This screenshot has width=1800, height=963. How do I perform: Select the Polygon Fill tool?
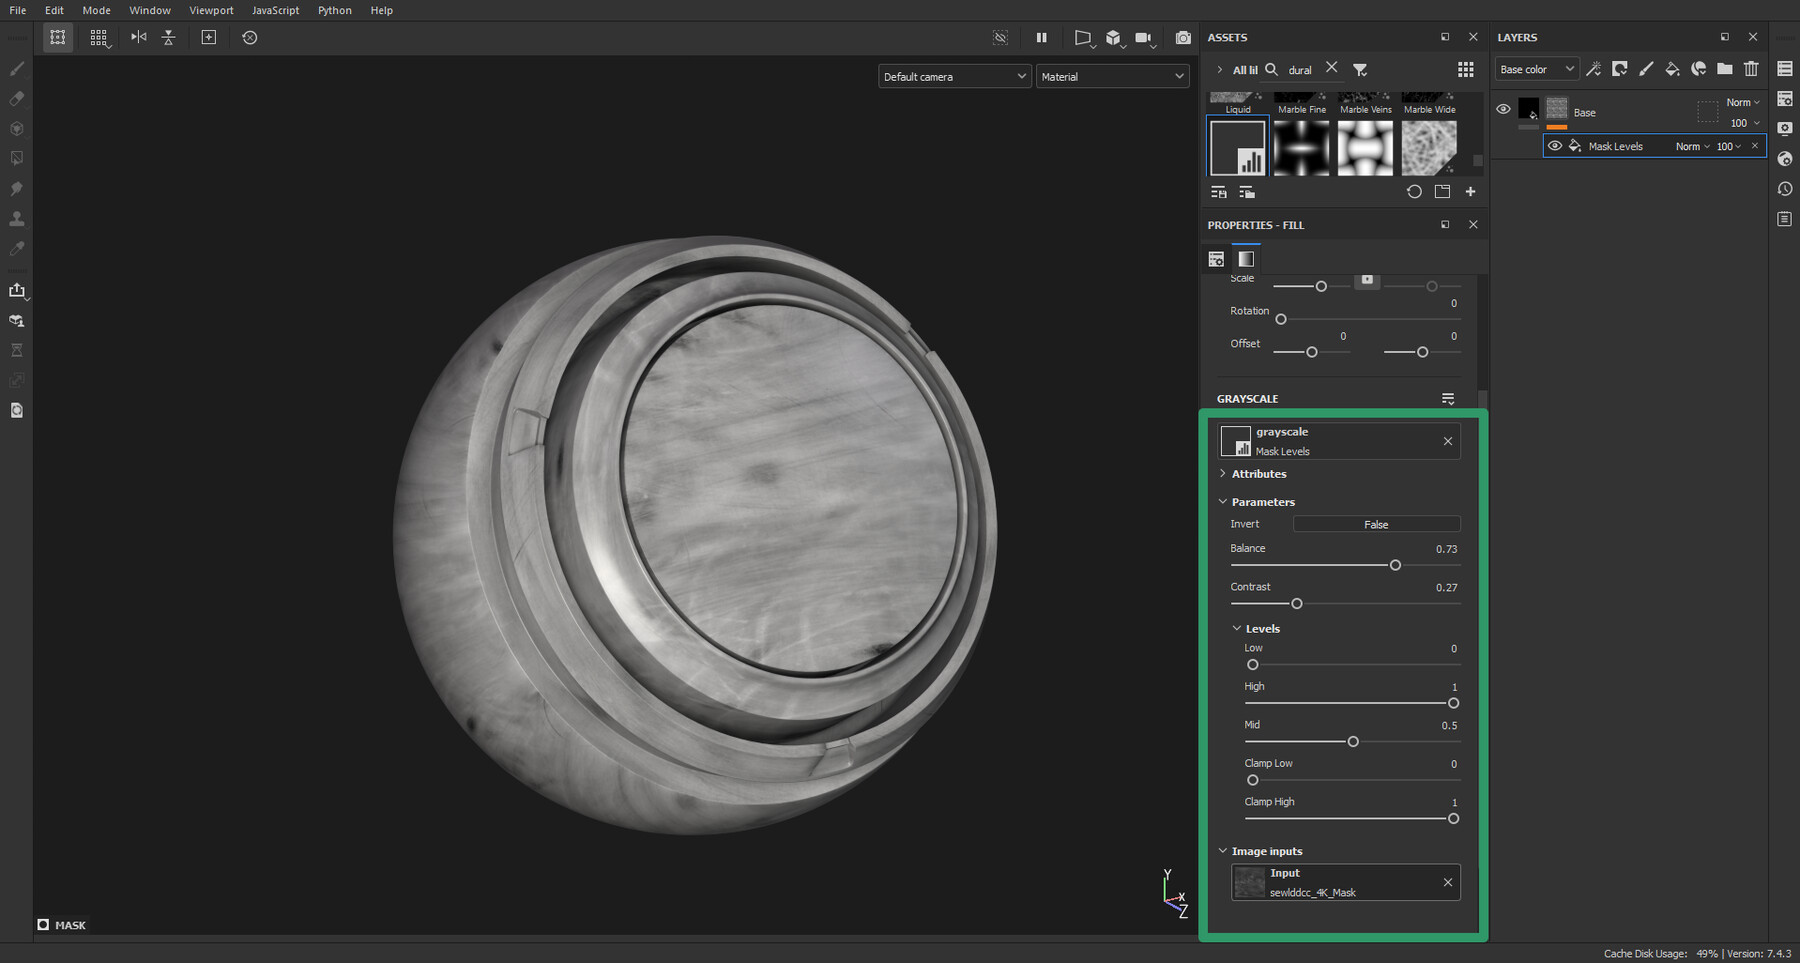point(16,158)
